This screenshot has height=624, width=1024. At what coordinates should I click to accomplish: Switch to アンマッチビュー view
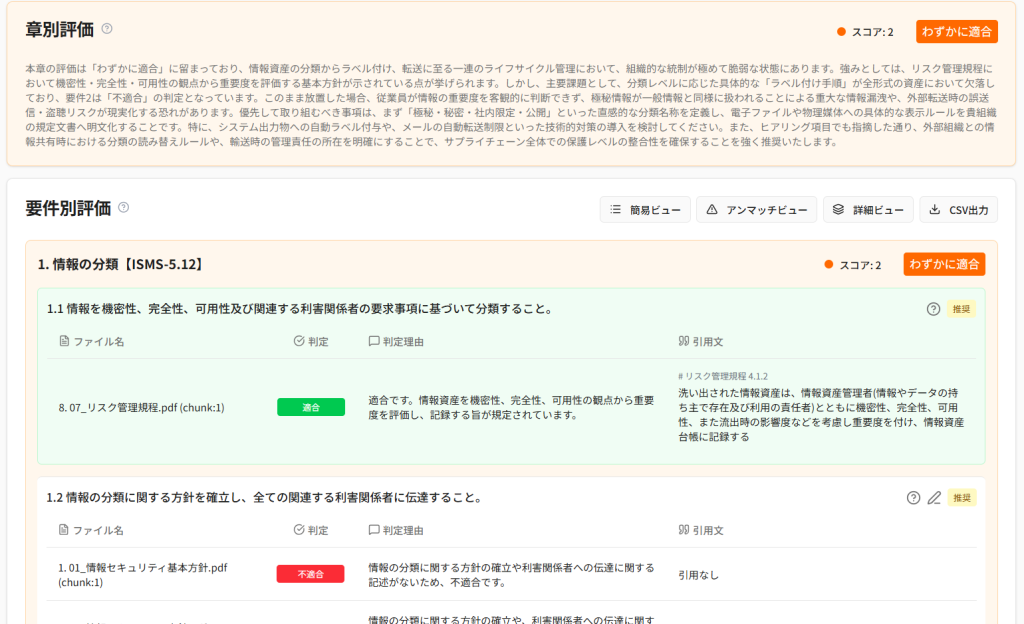755,210
